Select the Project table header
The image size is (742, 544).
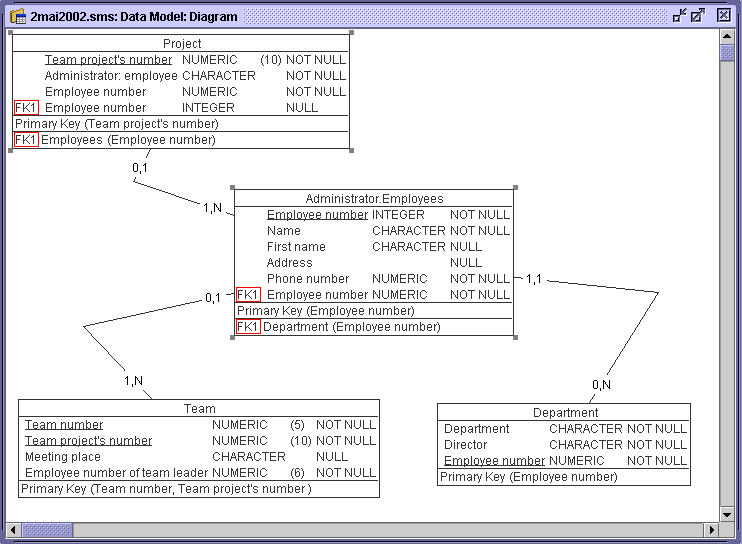[182, 44]
